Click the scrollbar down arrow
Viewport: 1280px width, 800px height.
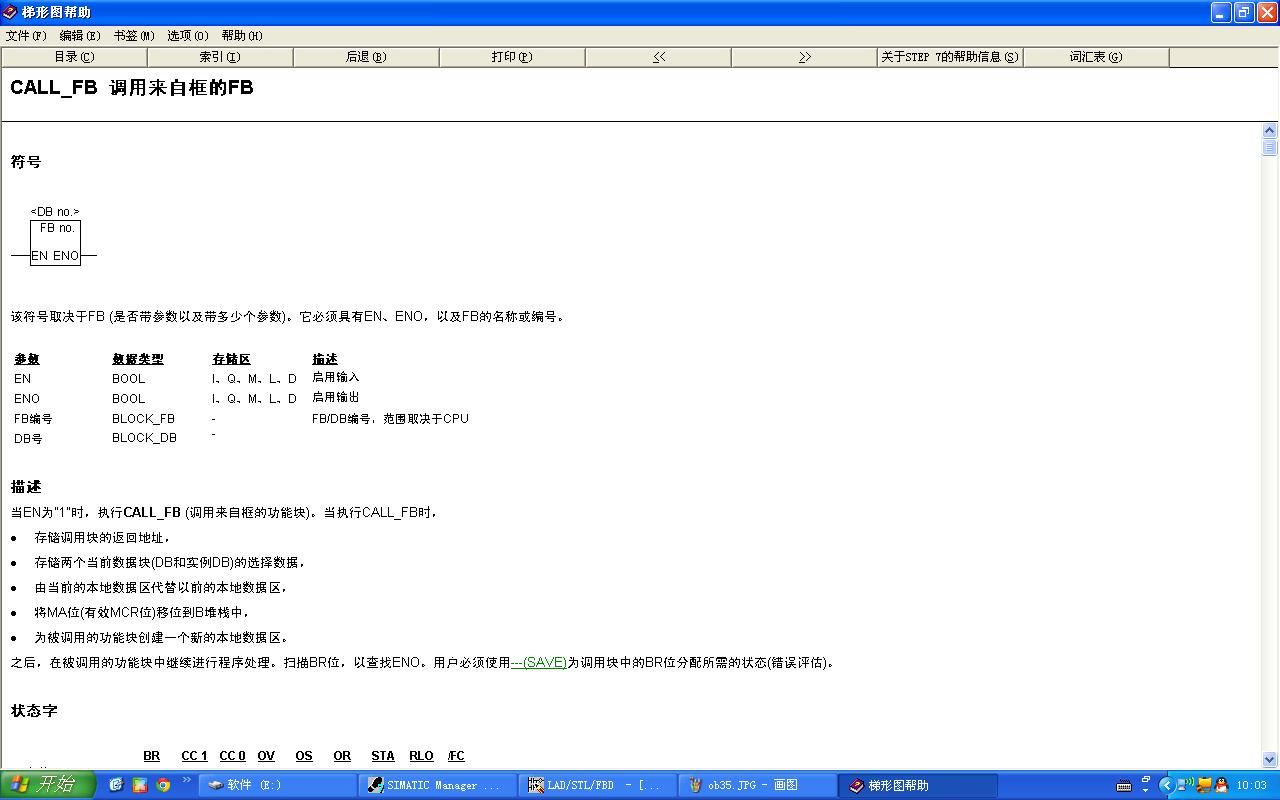(1270, 759)
